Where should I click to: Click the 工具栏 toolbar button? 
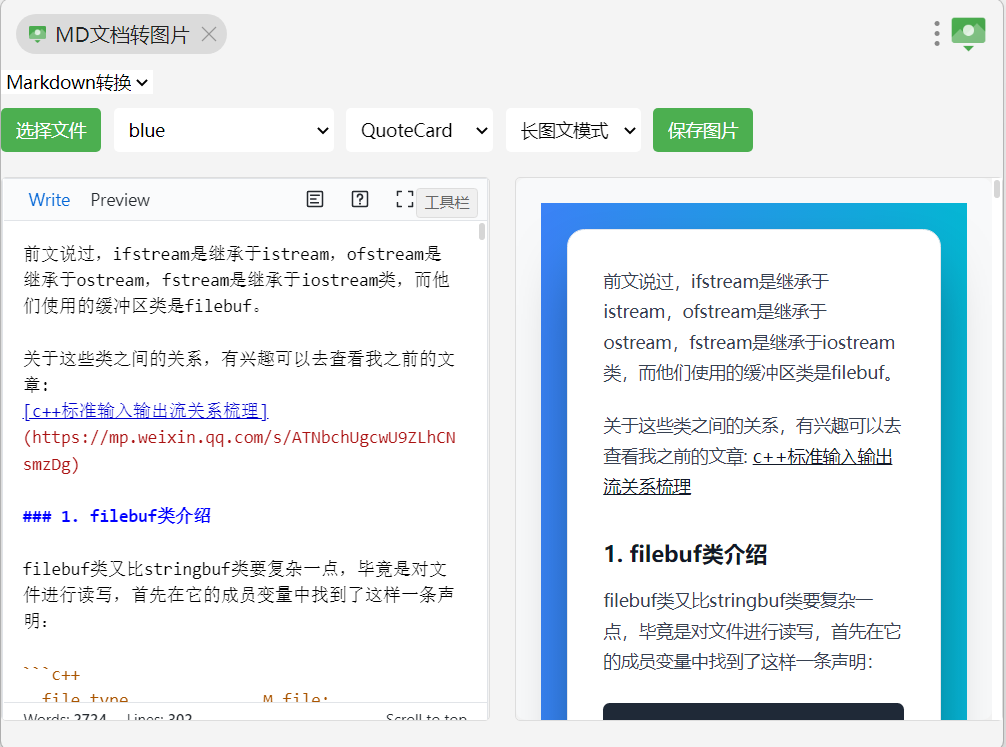click(447, 203)
